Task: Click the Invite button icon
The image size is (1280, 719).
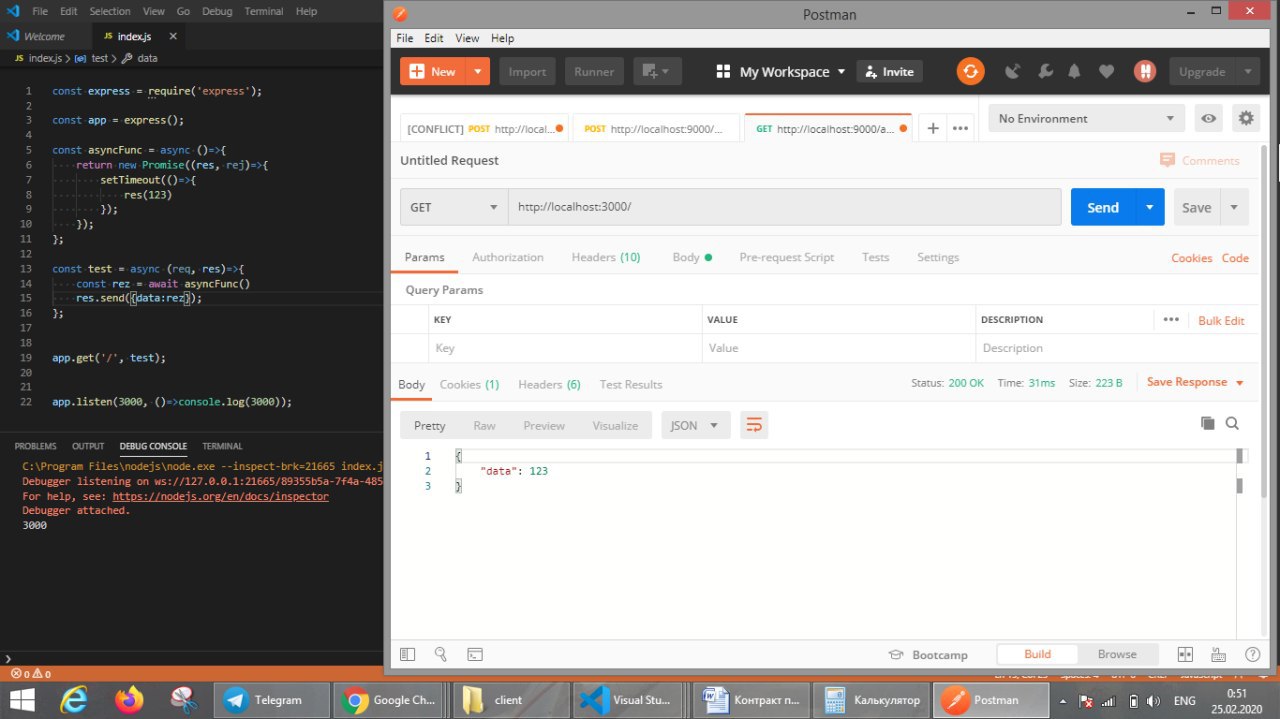Action: (x=870, y=71)
